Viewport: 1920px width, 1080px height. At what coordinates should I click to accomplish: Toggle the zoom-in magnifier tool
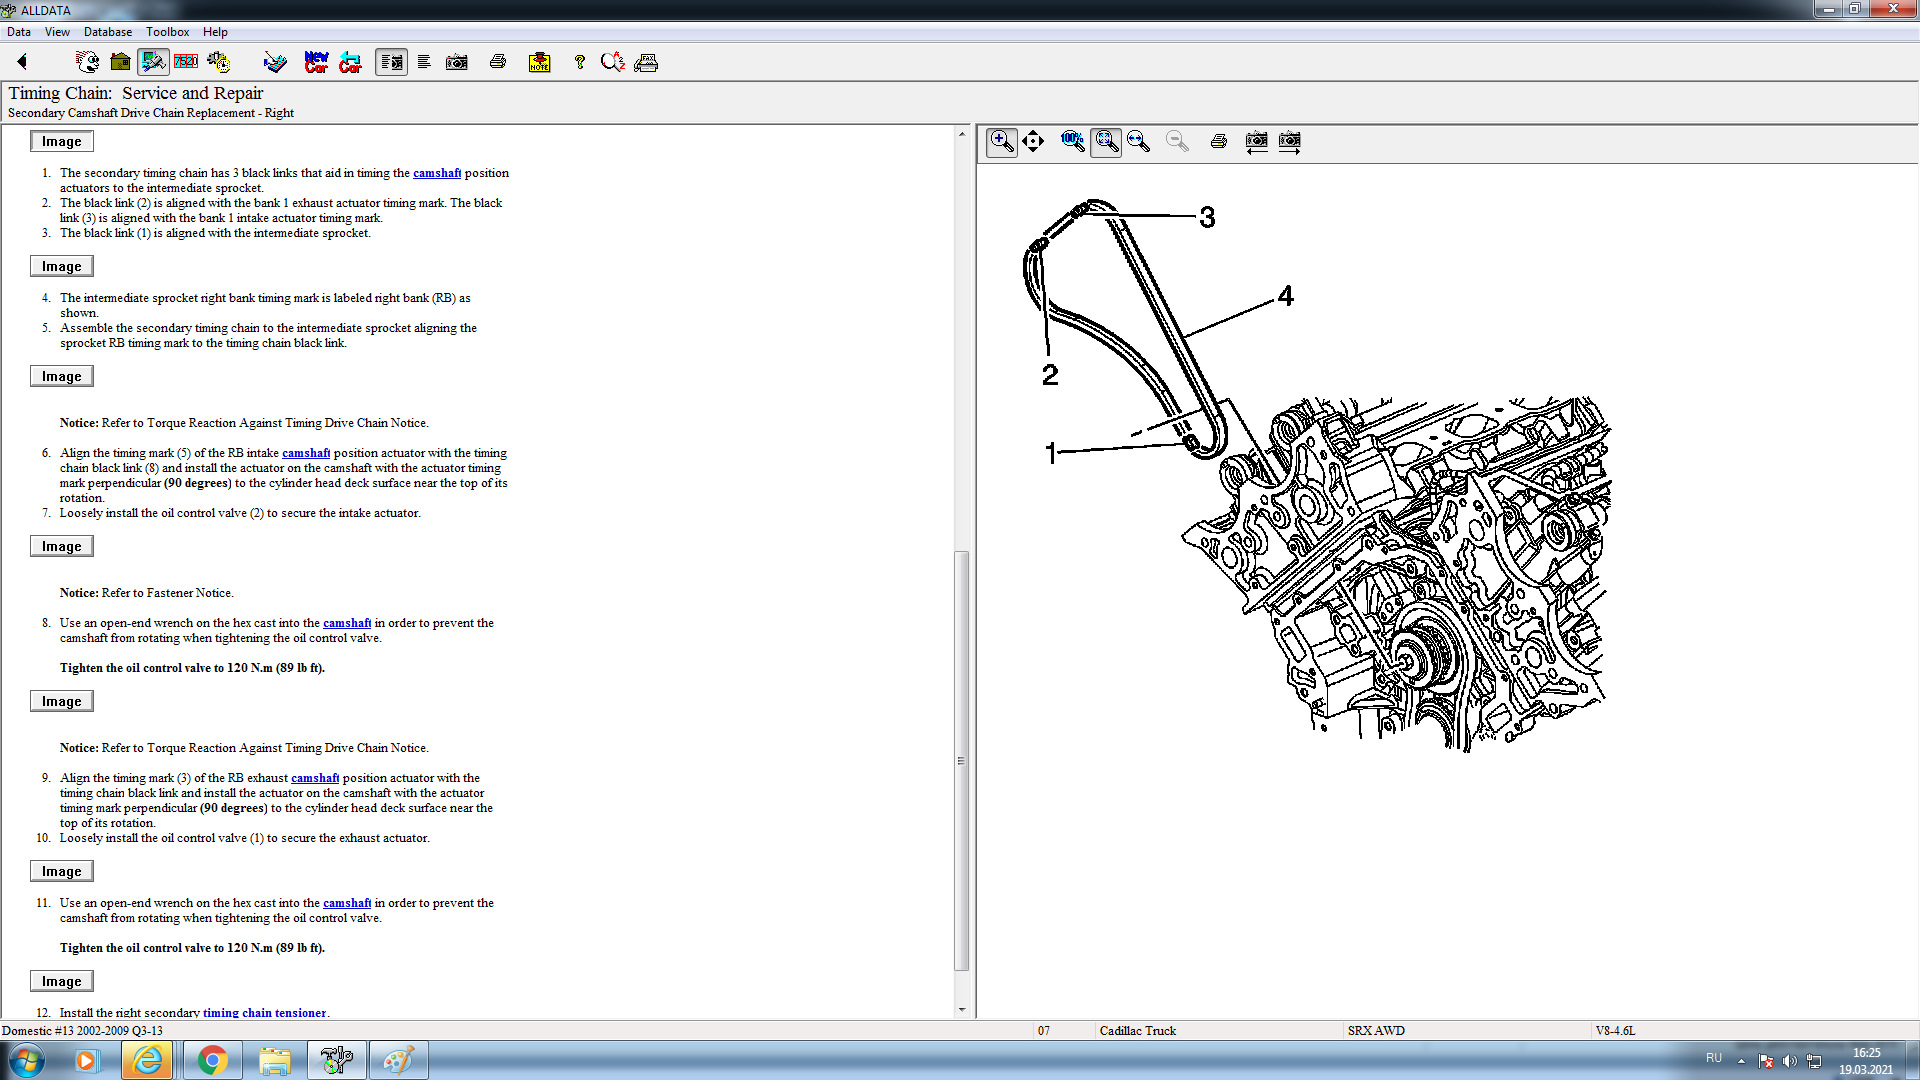coord(1002,141)
